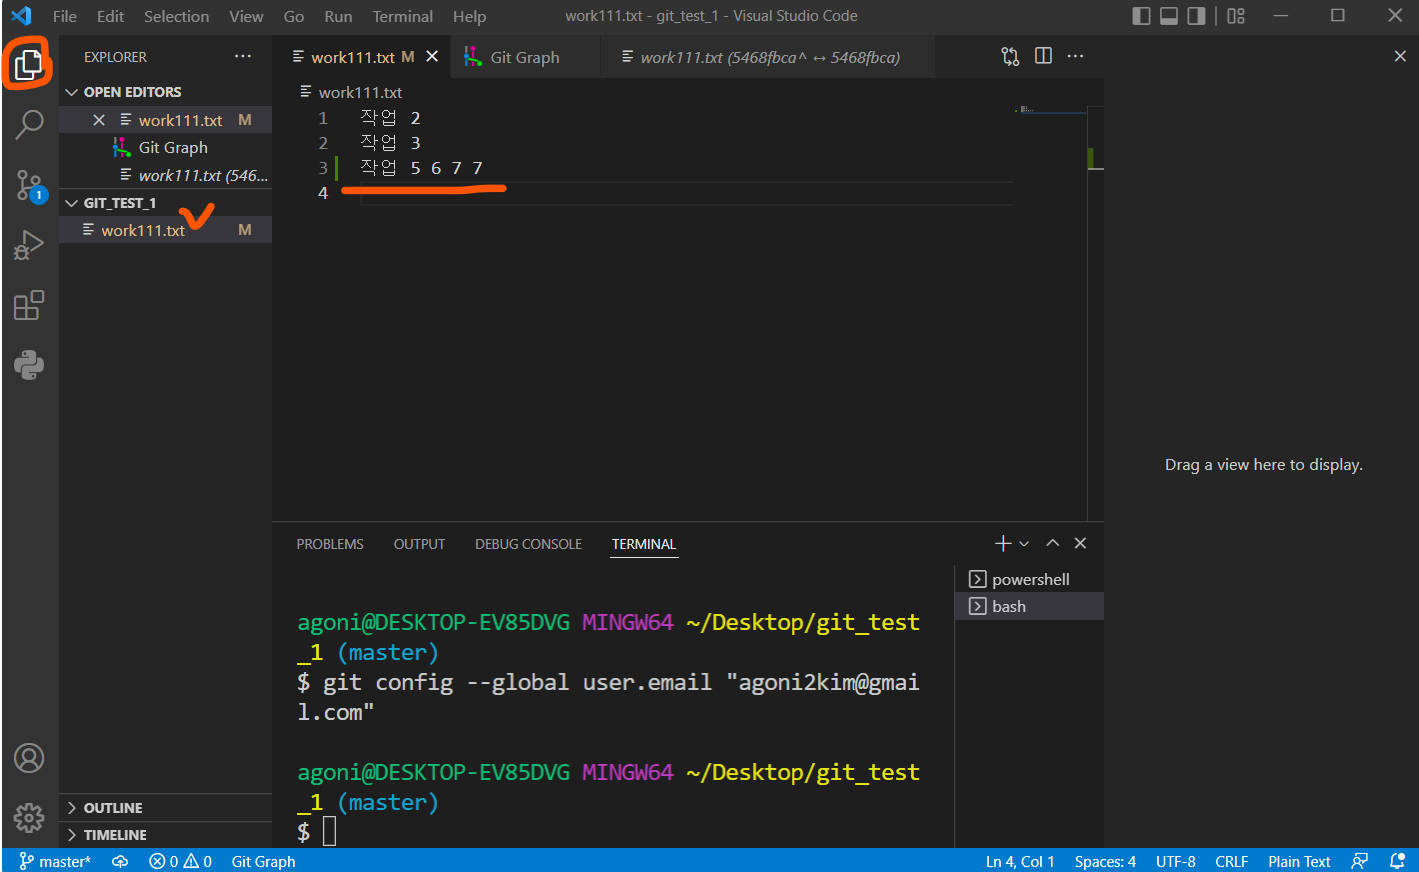The image size is (1419, 872).
Task: Click the Open Changes icon in editor toolbar
Action: [1010, 56]
